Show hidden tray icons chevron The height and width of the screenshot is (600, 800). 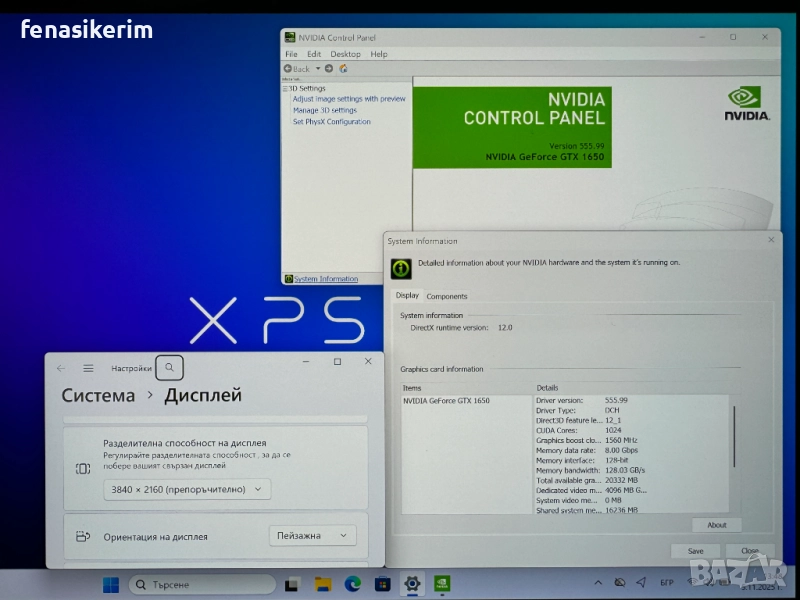598,582
